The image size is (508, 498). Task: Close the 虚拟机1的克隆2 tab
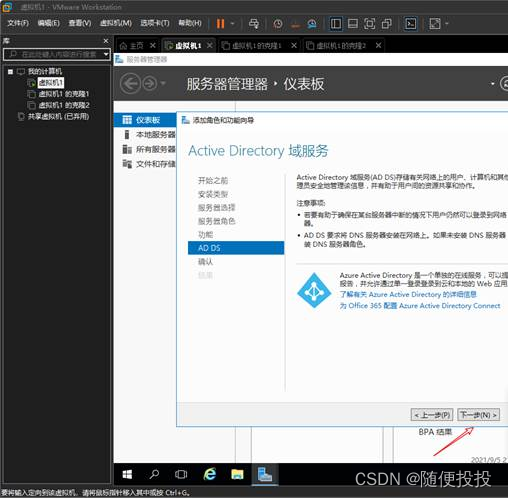(378, 45)
